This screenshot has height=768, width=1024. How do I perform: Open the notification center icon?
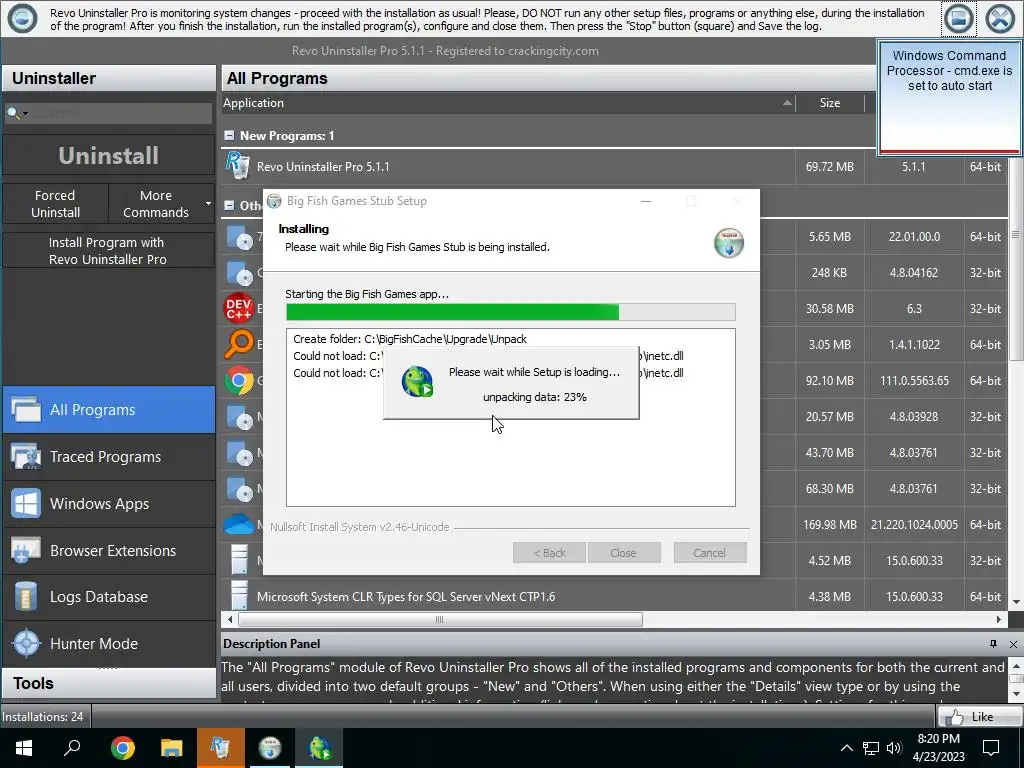(991, 748)
